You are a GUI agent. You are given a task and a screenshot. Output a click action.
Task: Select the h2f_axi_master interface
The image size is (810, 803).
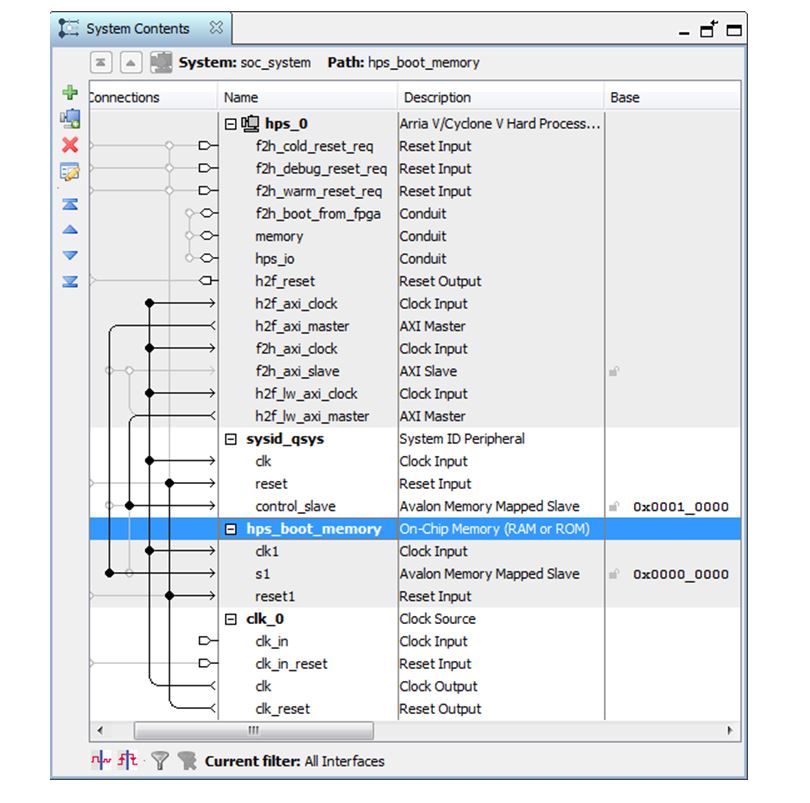(x=302, y=326)
